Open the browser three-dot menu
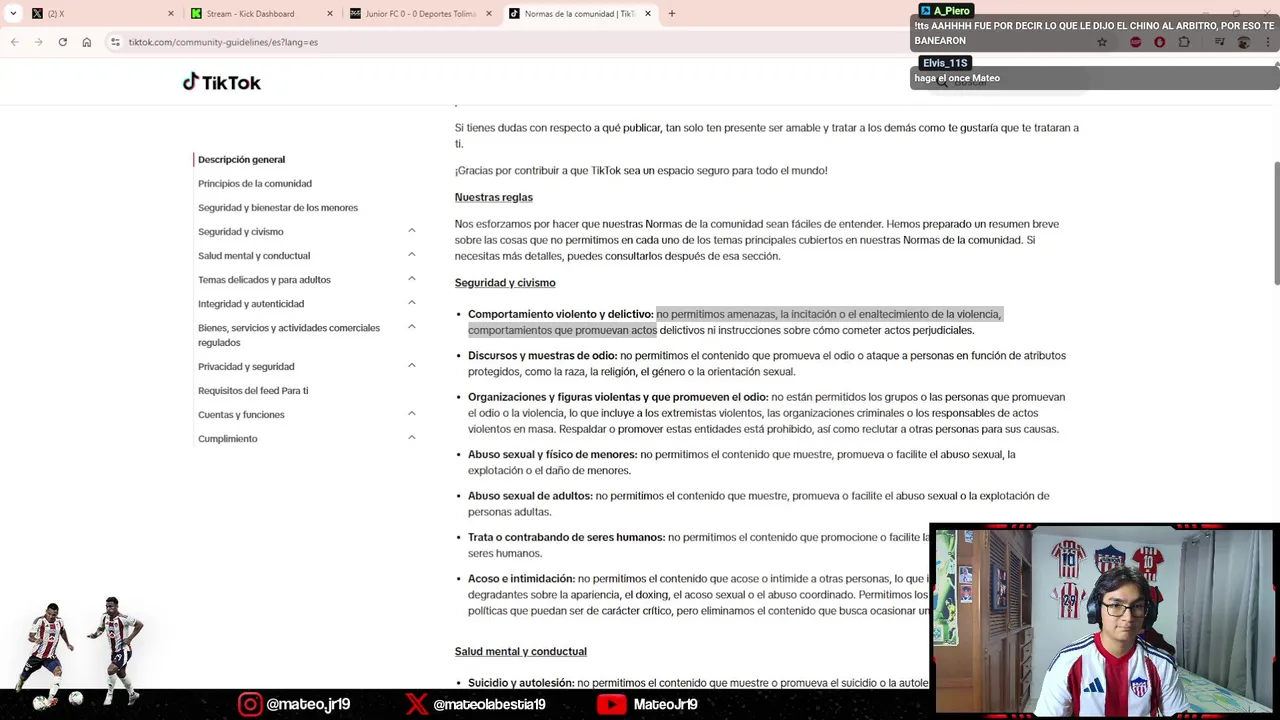Viewport: 1280px width, 720px height. click(x=1269, y=42)
